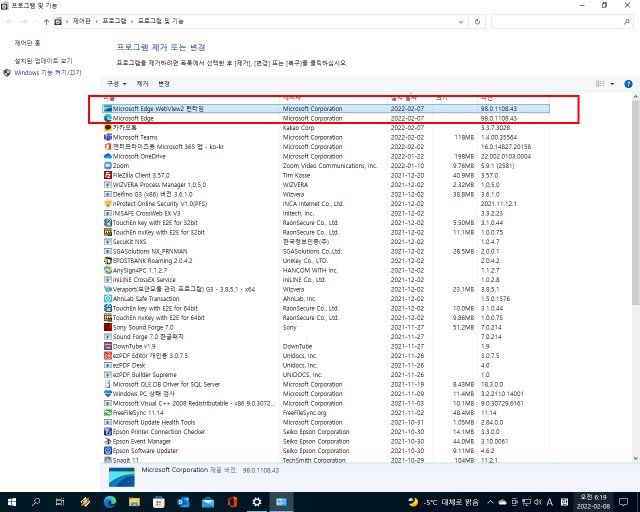This screenshot has width=640, height=512.
Task: Select WIZVERA Process Manager 1,0,5,0
Action: coord(326,185)
